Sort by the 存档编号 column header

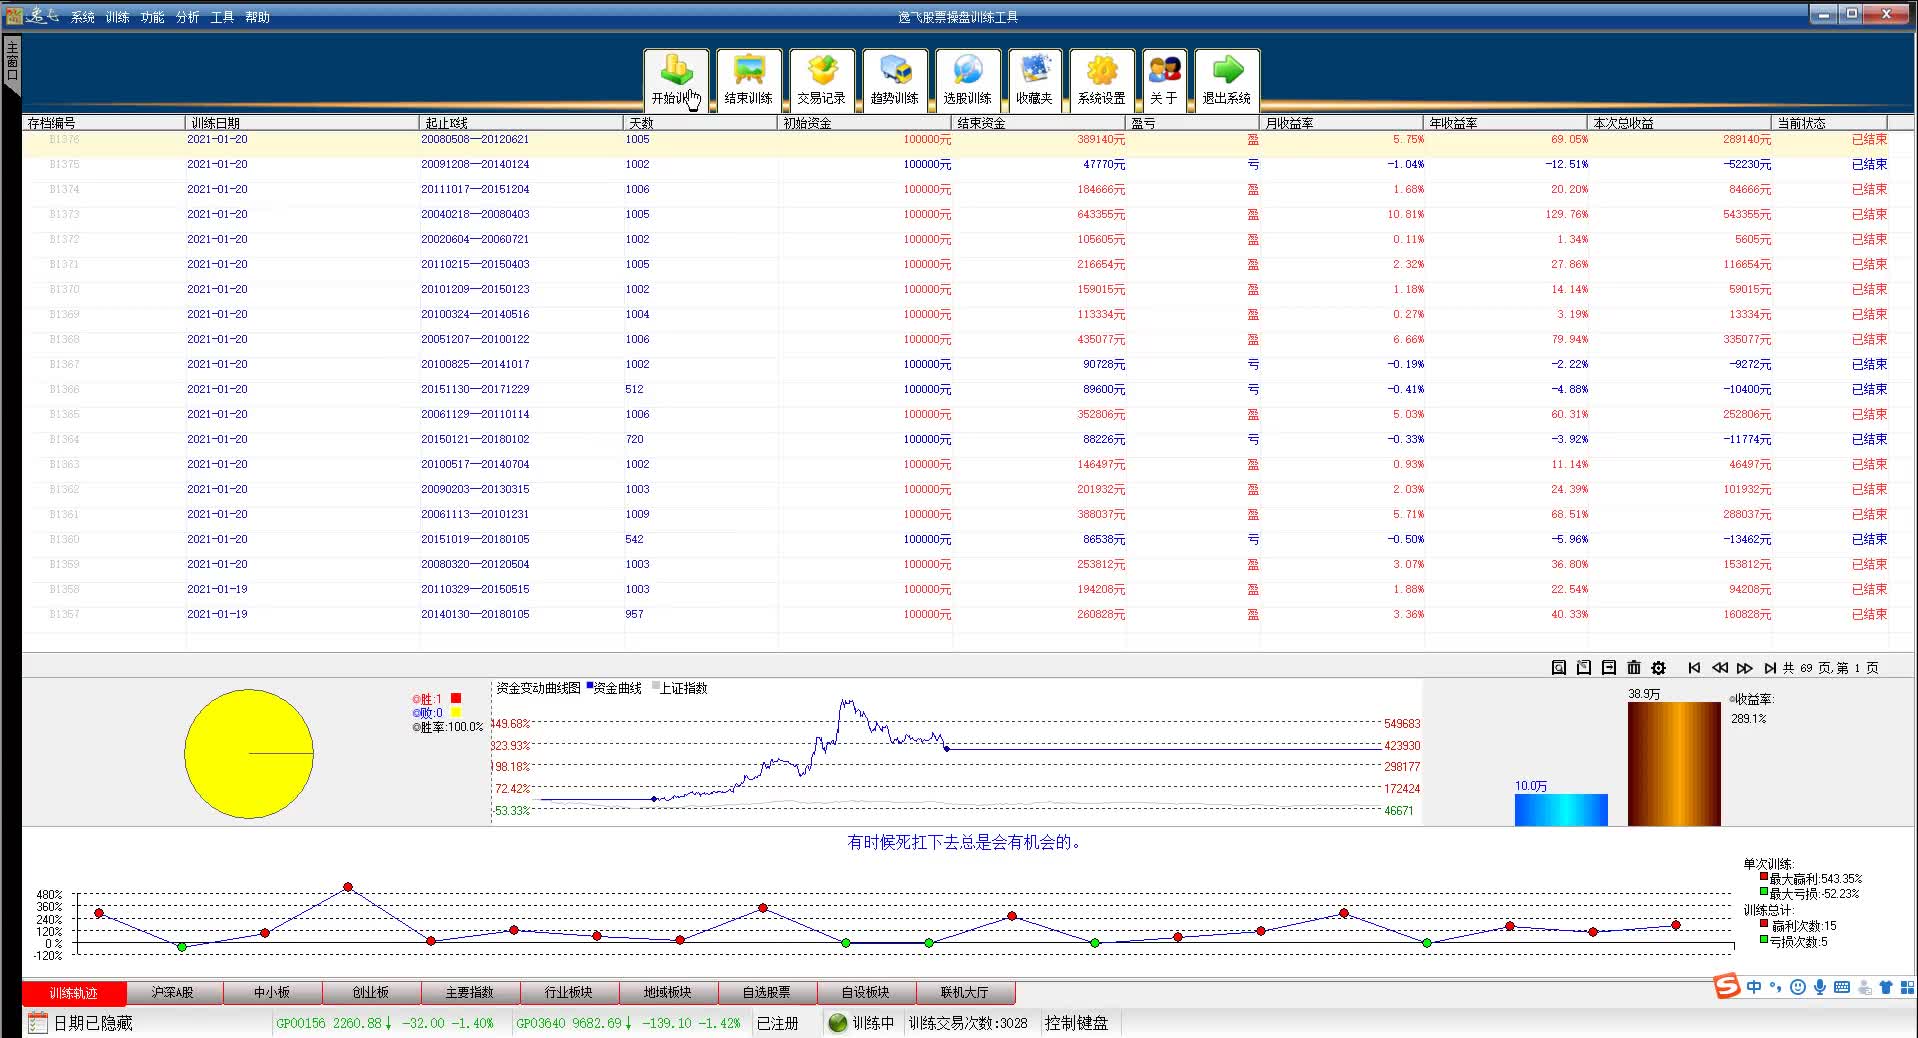(x=104, y=123)
